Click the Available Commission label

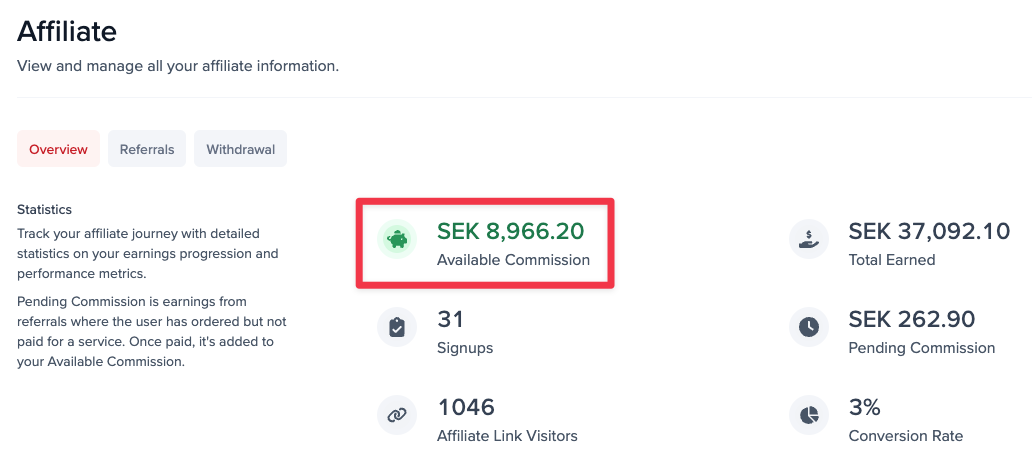click(x=513, y=260)
